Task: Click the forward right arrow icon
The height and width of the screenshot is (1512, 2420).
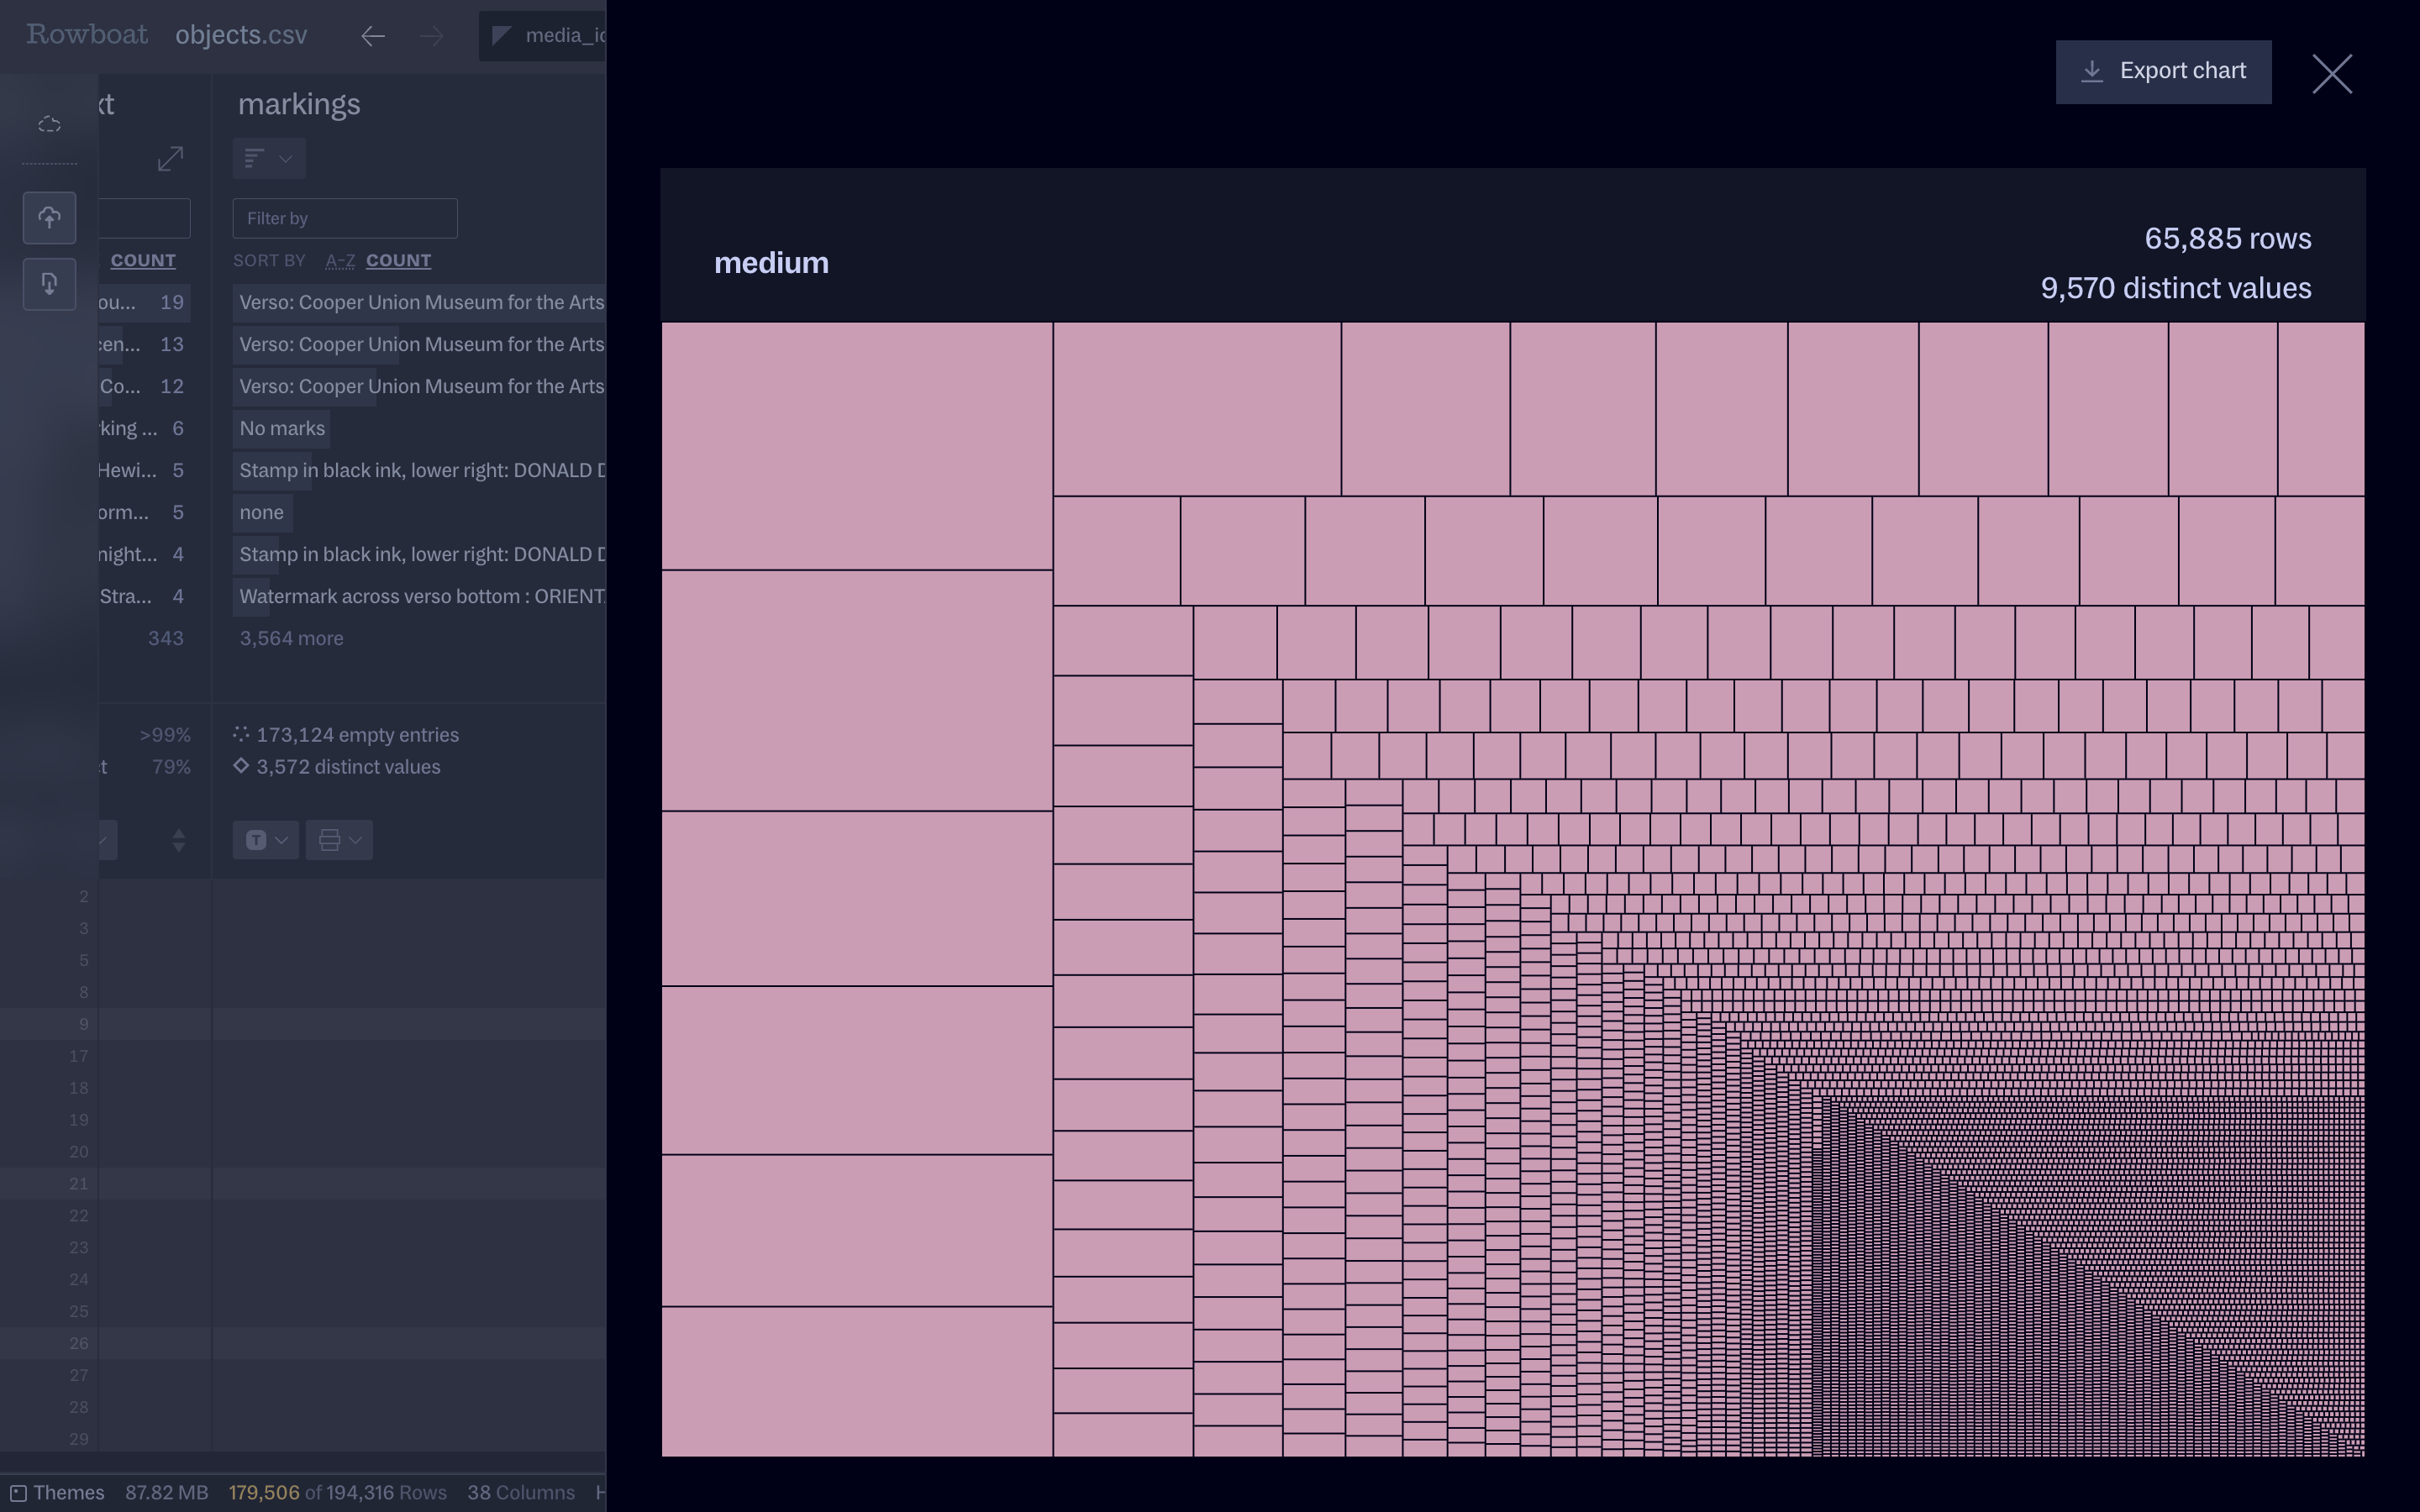Action: (432, 37)
